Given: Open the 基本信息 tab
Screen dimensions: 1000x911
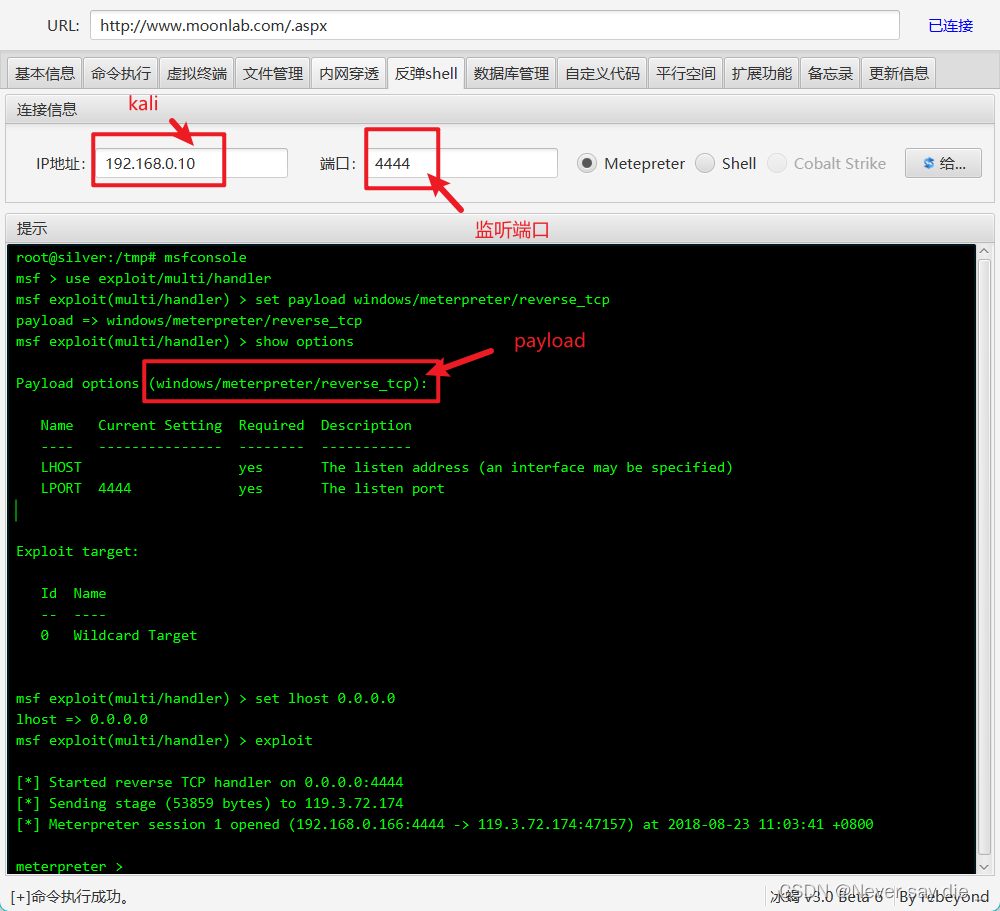Looking at the screenshot, I should point(45,73).
